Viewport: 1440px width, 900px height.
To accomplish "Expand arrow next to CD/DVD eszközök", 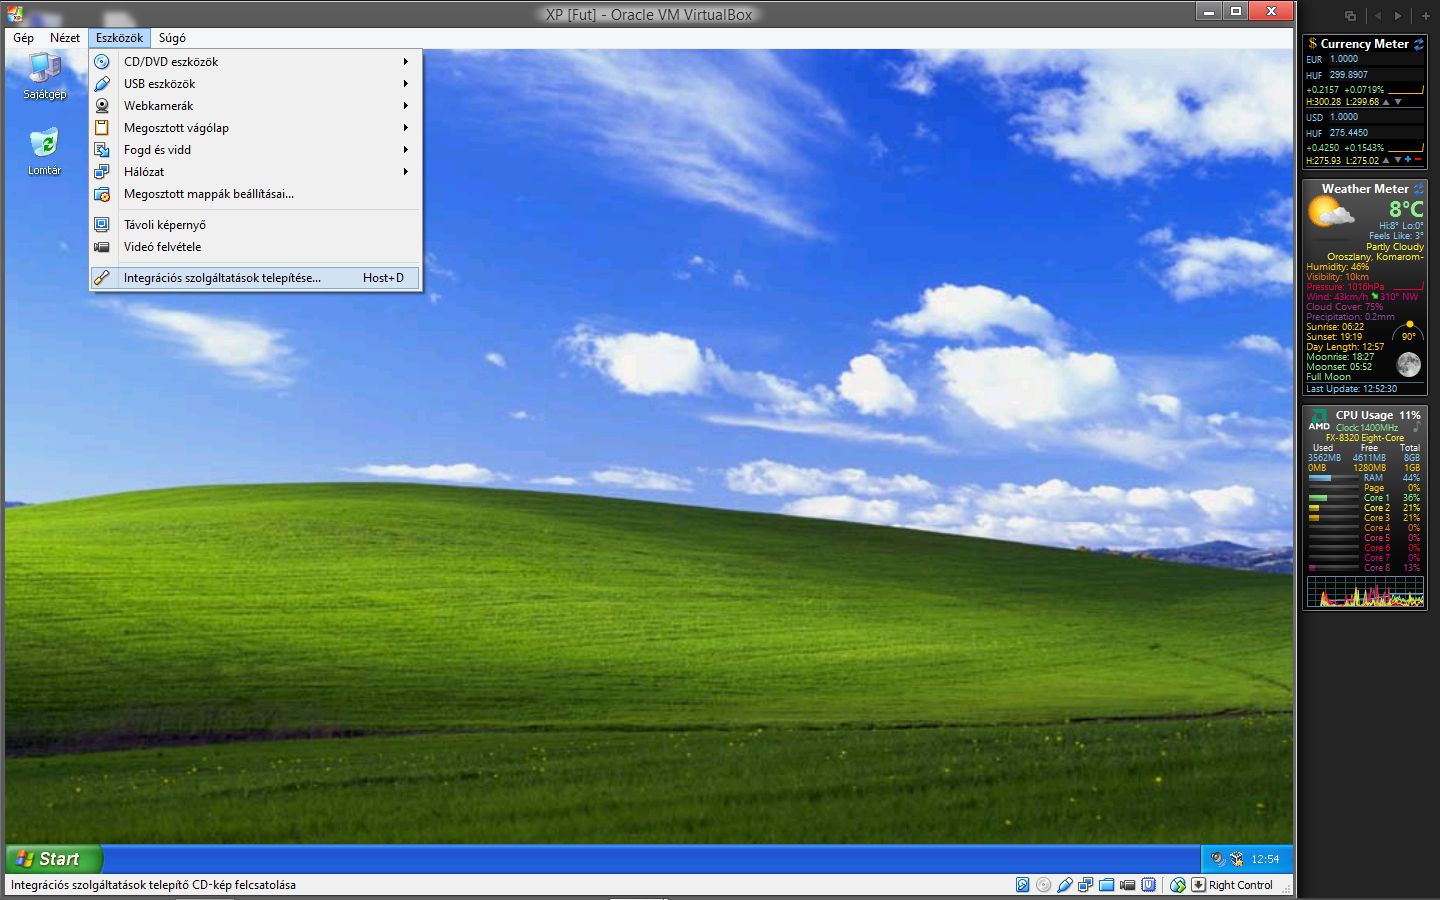I will [x=406, y=62].
